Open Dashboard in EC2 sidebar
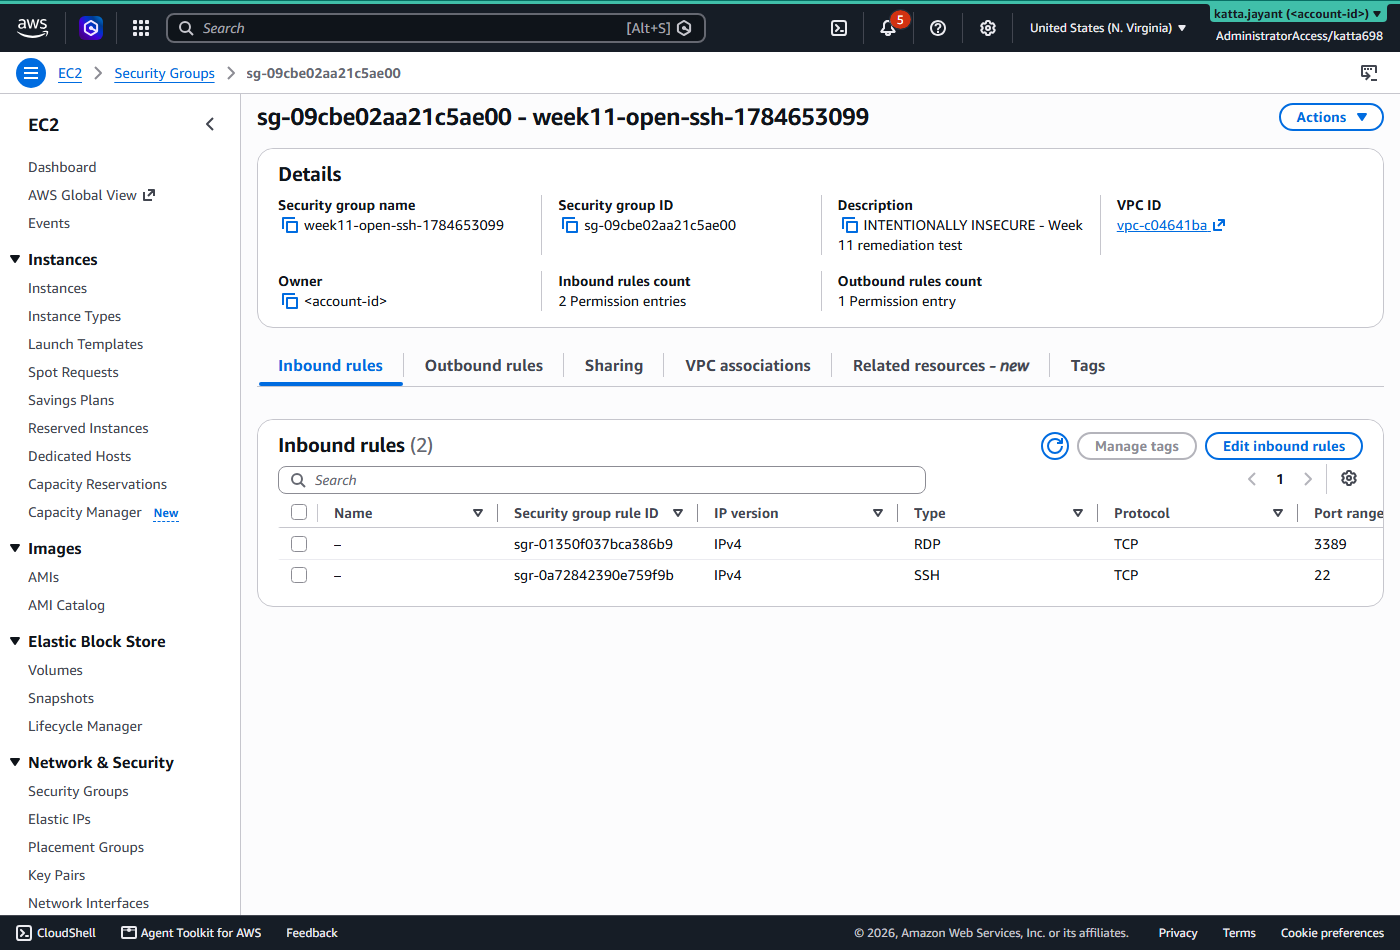 (62, 167)
